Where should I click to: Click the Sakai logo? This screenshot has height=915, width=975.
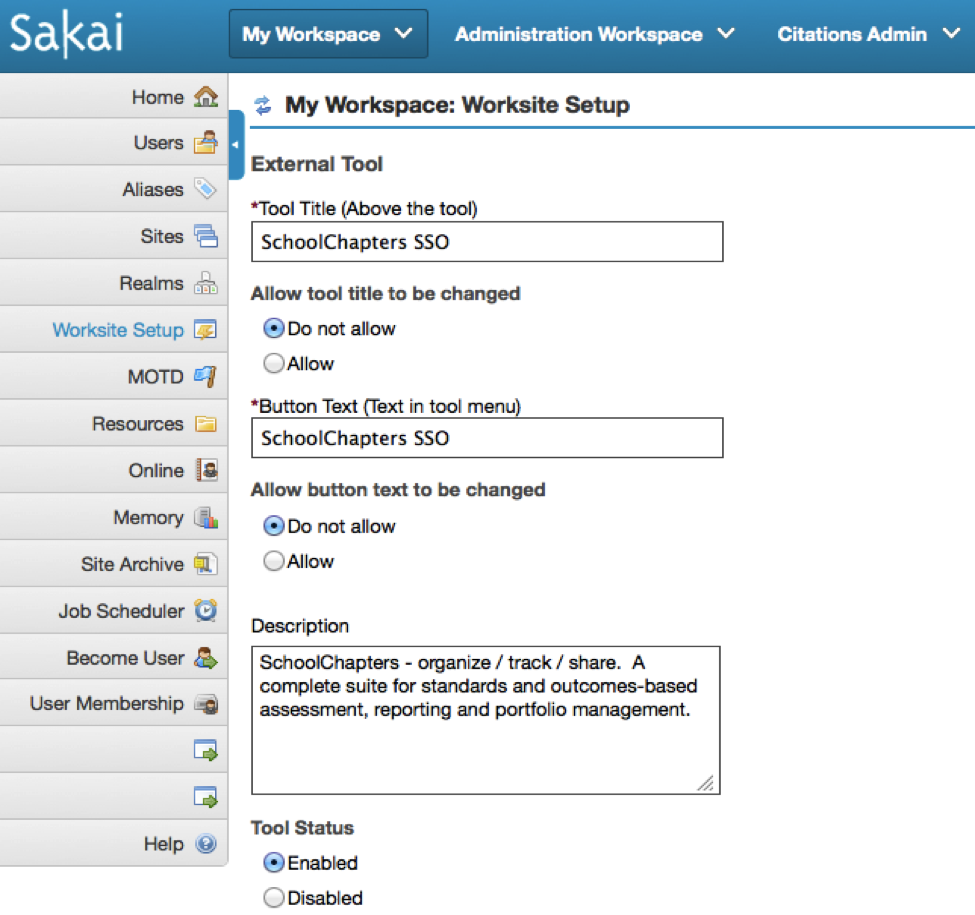[67, 34]
